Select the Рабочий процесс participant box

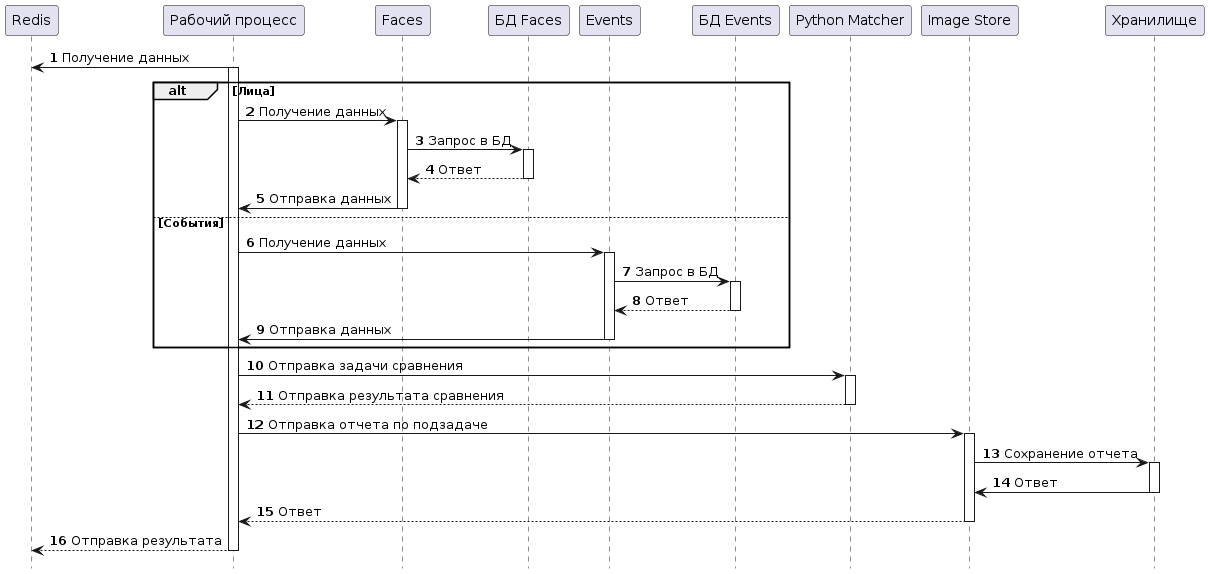pyautogui.click(x=233, y=20)
